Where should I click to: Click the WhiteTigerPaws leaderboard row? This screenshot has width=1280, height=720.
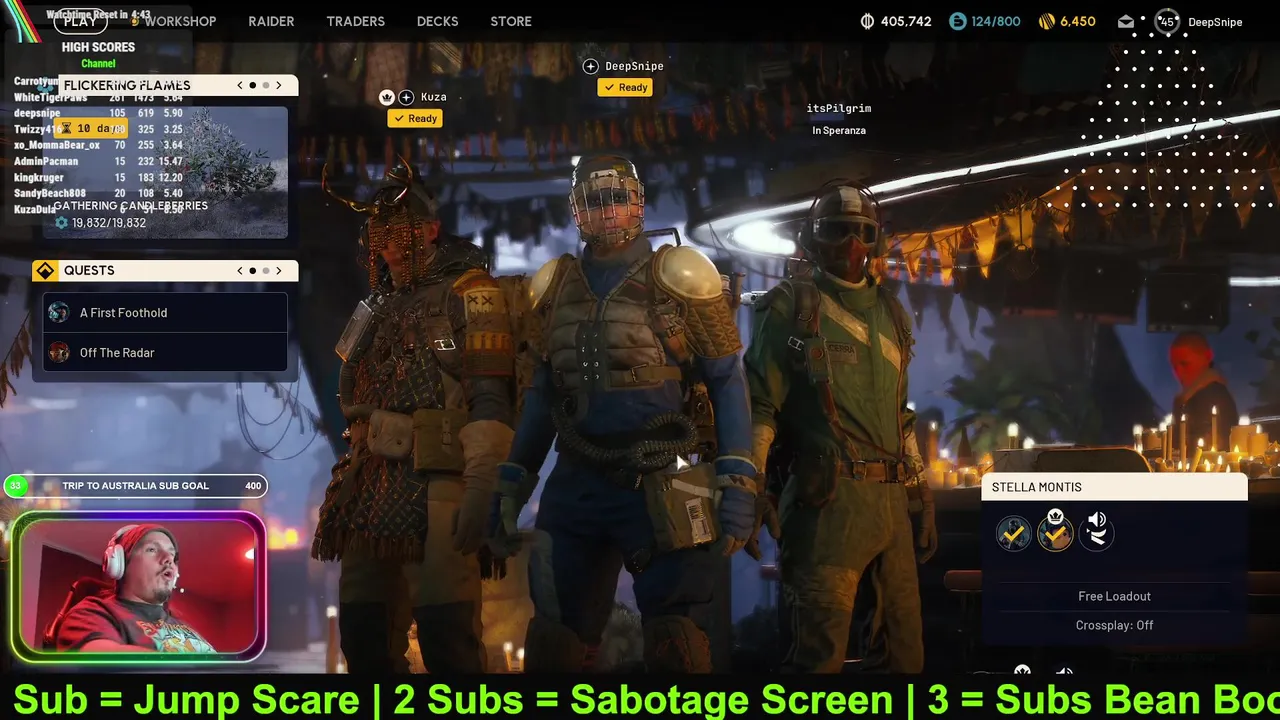tap(98, 98)
